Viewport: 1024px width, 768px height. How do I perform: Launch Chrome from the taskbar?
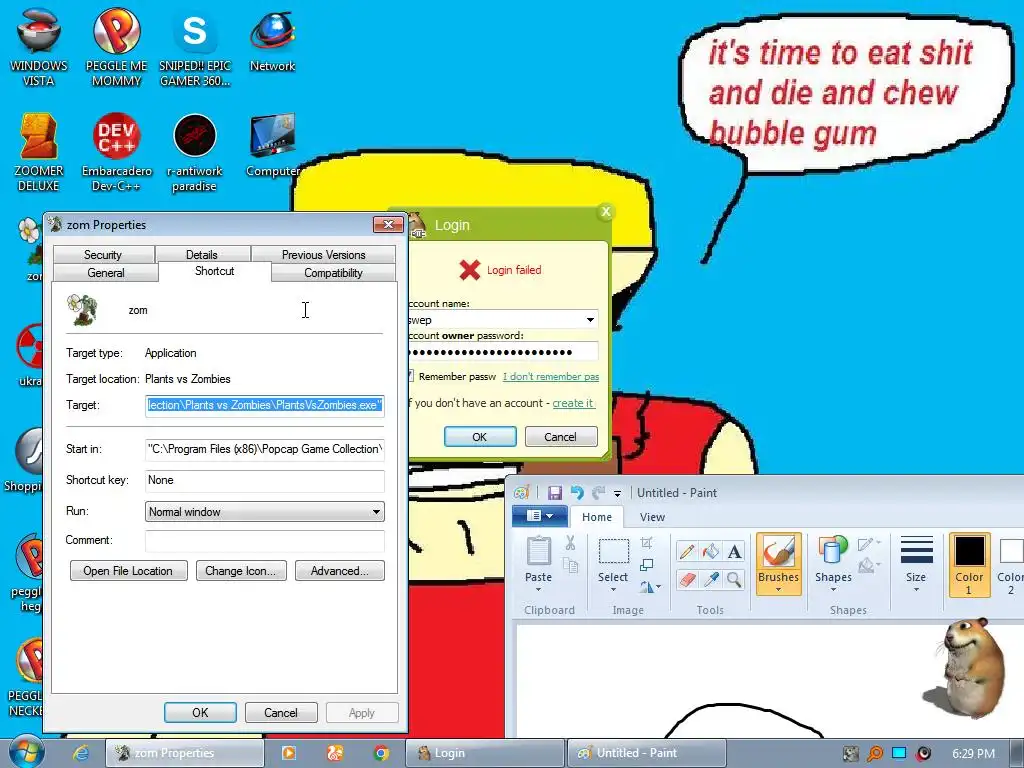coord(381,753)
